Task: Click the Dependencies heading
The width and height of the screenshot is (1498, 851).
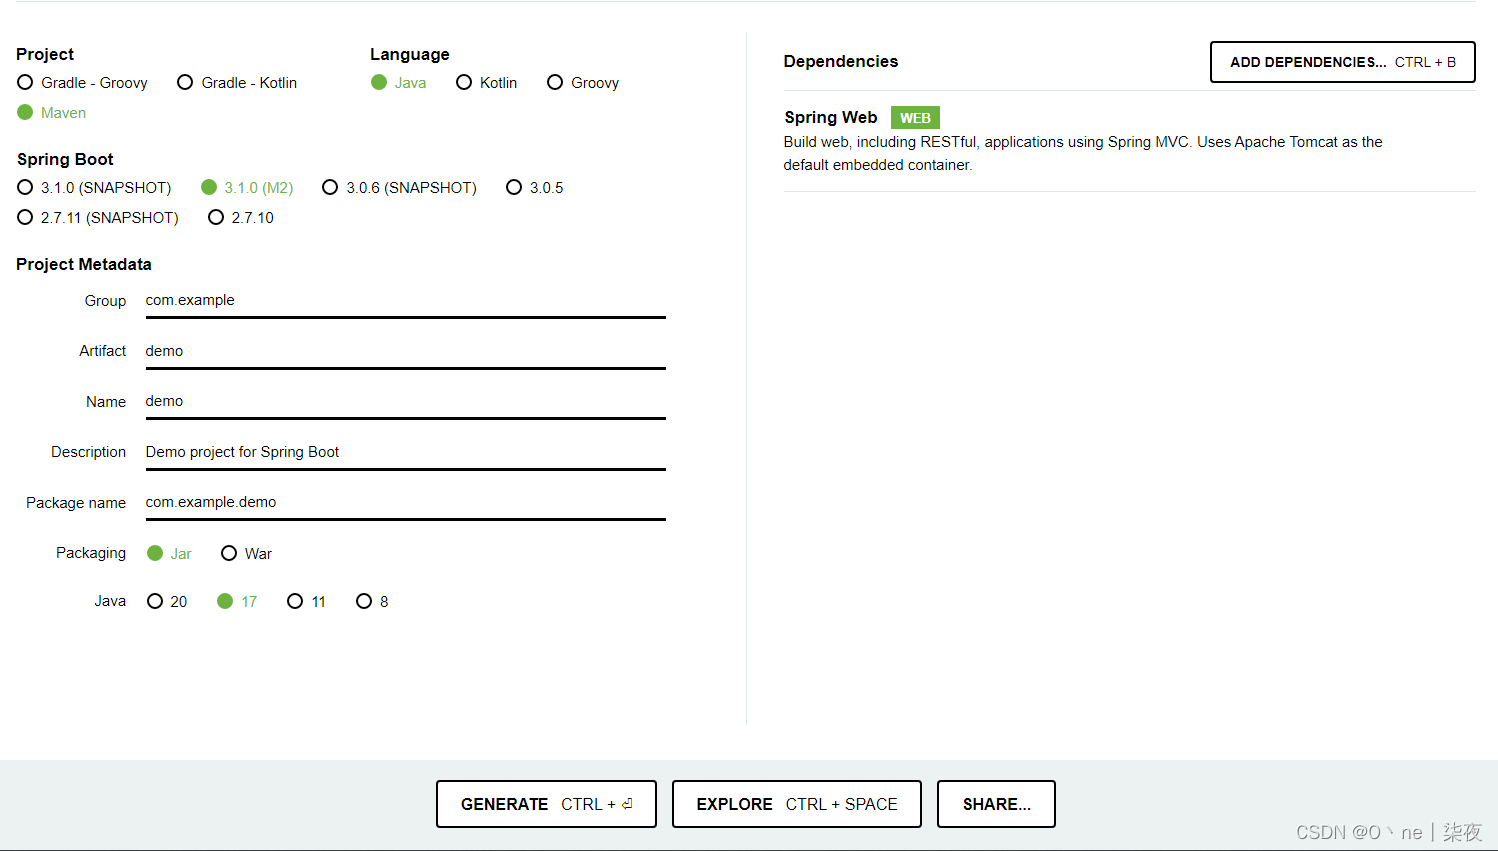Action: point(841,62)
